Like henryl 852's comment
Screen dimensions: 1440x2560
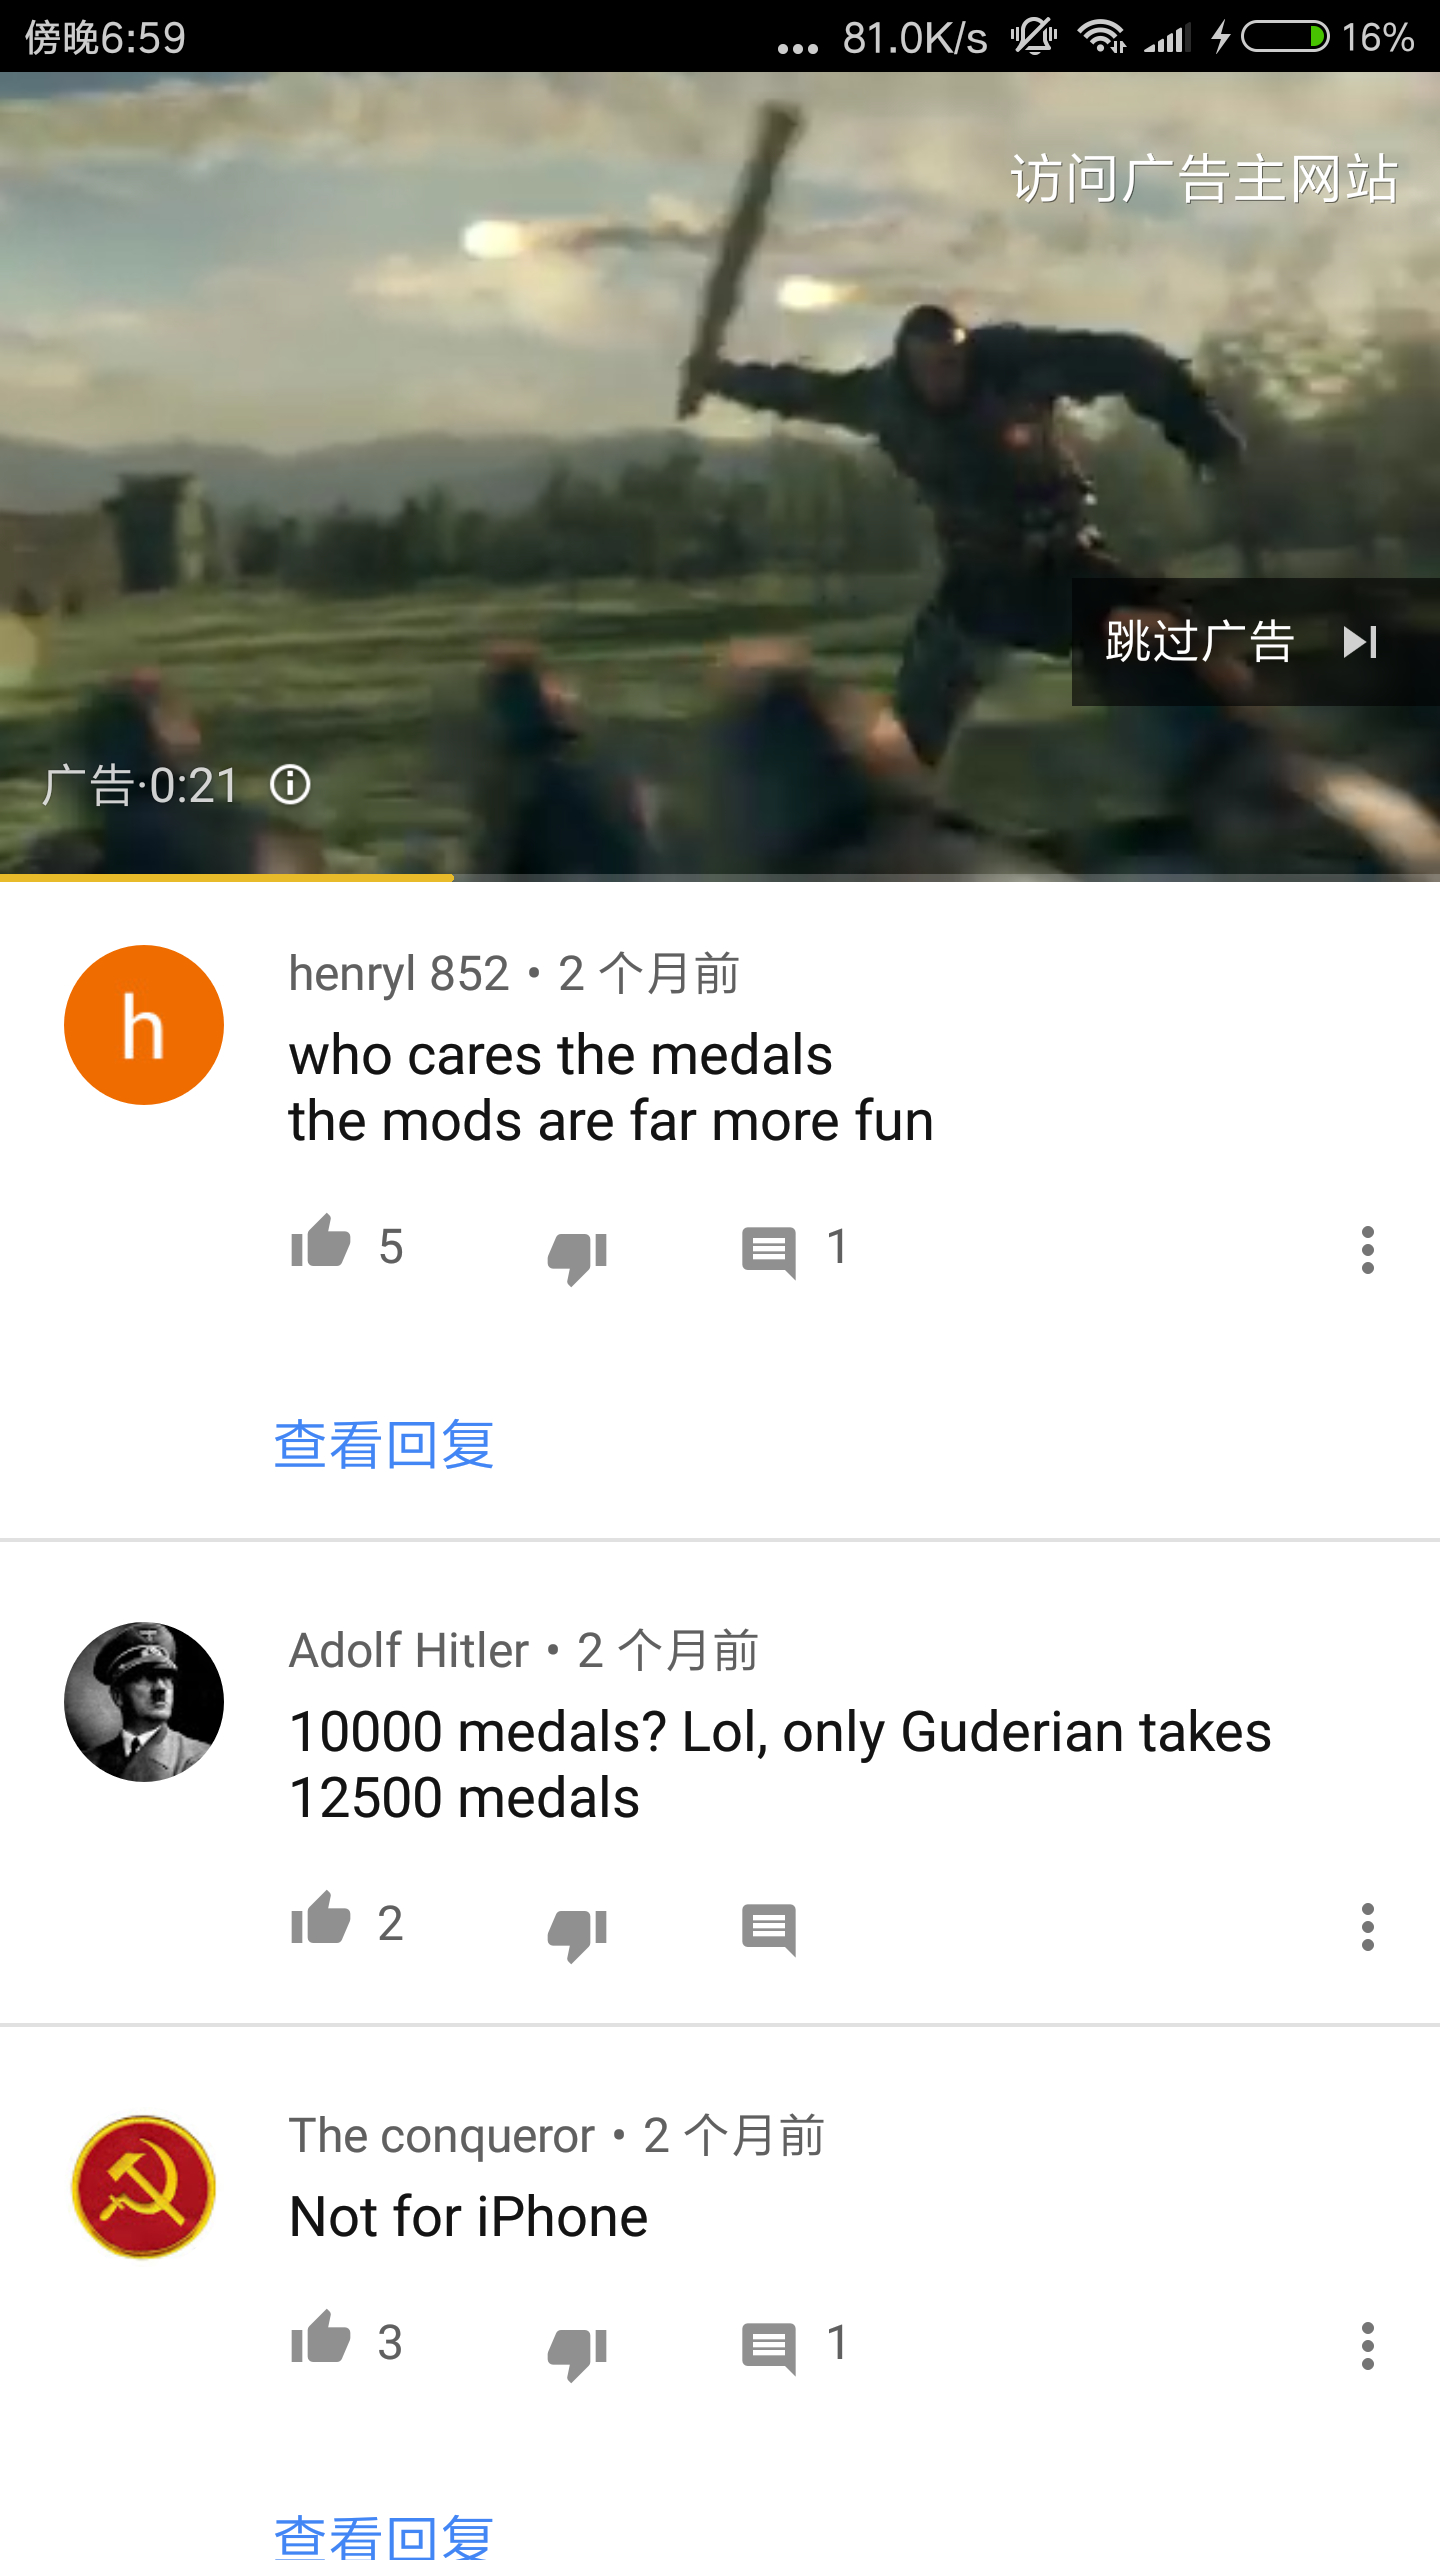point(320,1243)
